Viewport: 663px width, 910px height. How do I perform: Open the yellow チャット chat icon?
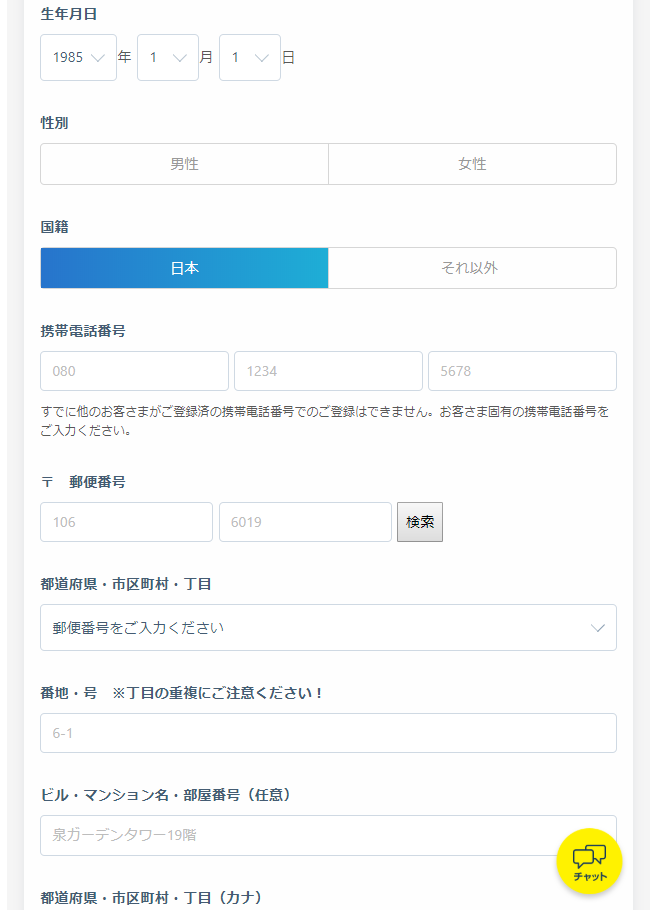click(589, 860)
